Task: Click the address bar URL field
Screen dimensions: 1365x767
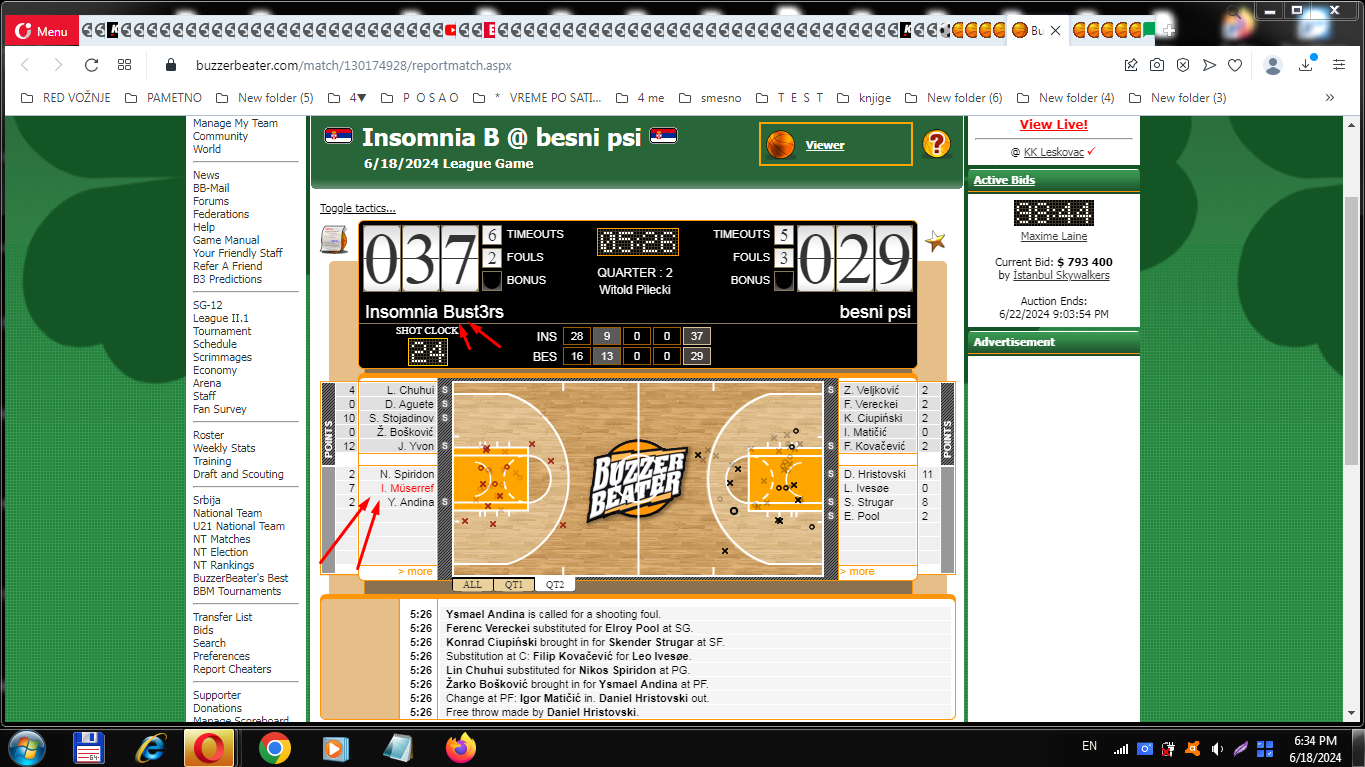Action: pos(353,66)
